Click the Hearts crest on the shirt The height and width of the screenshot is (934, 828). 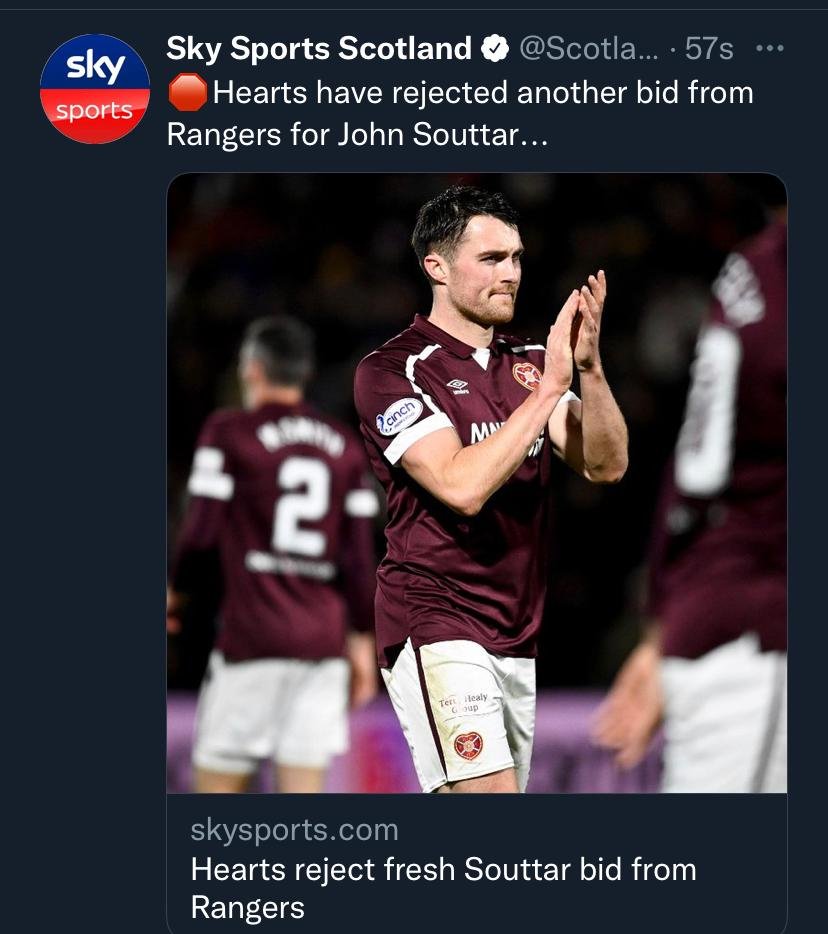[x=527, y=376]
